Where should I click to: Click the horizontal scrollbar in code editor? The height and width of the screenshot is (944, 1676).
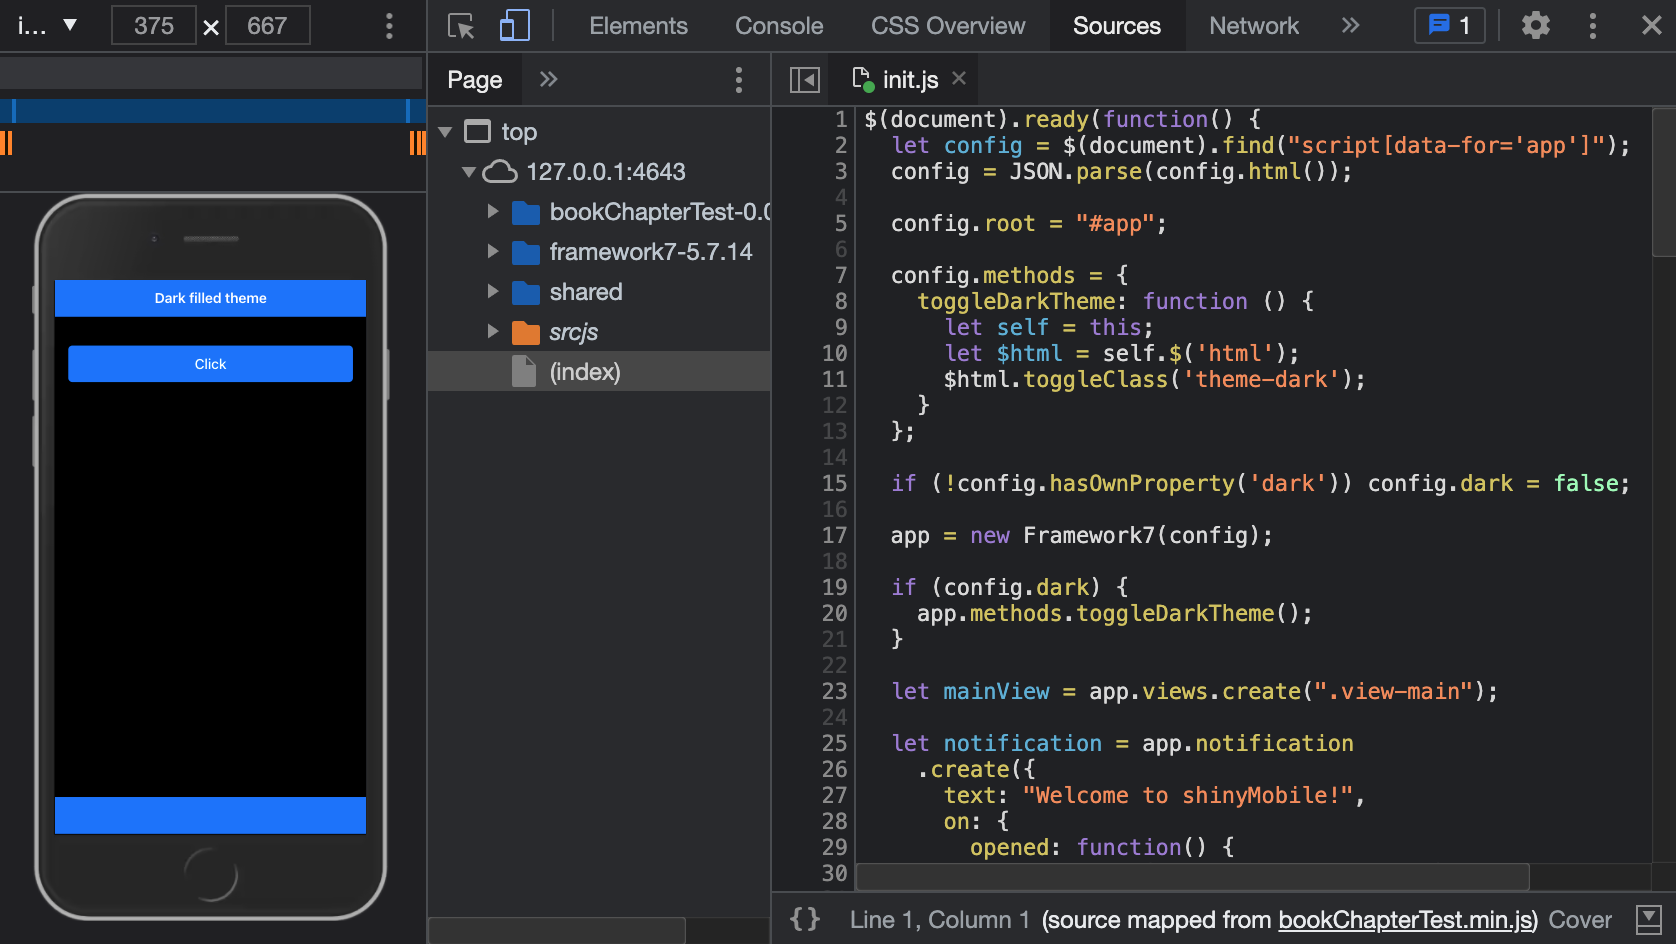coord(1193,877)
